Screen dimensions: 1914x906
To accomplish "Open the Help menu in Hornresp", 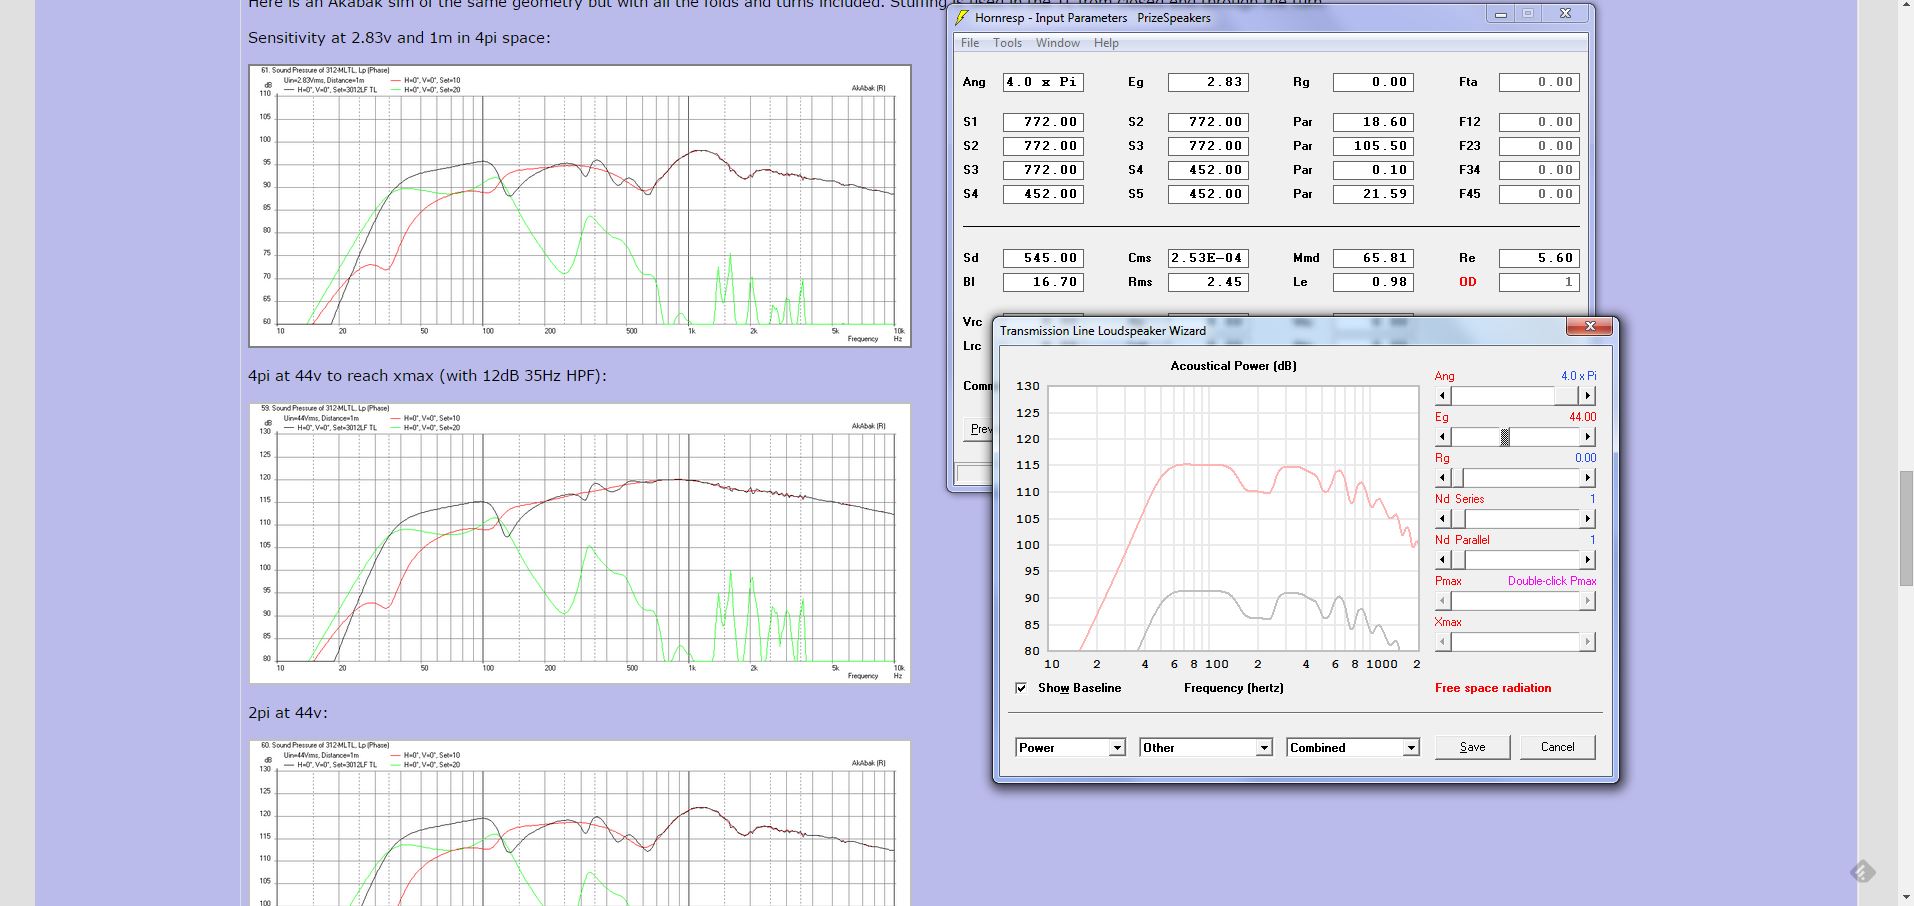I will (1106, 43).
